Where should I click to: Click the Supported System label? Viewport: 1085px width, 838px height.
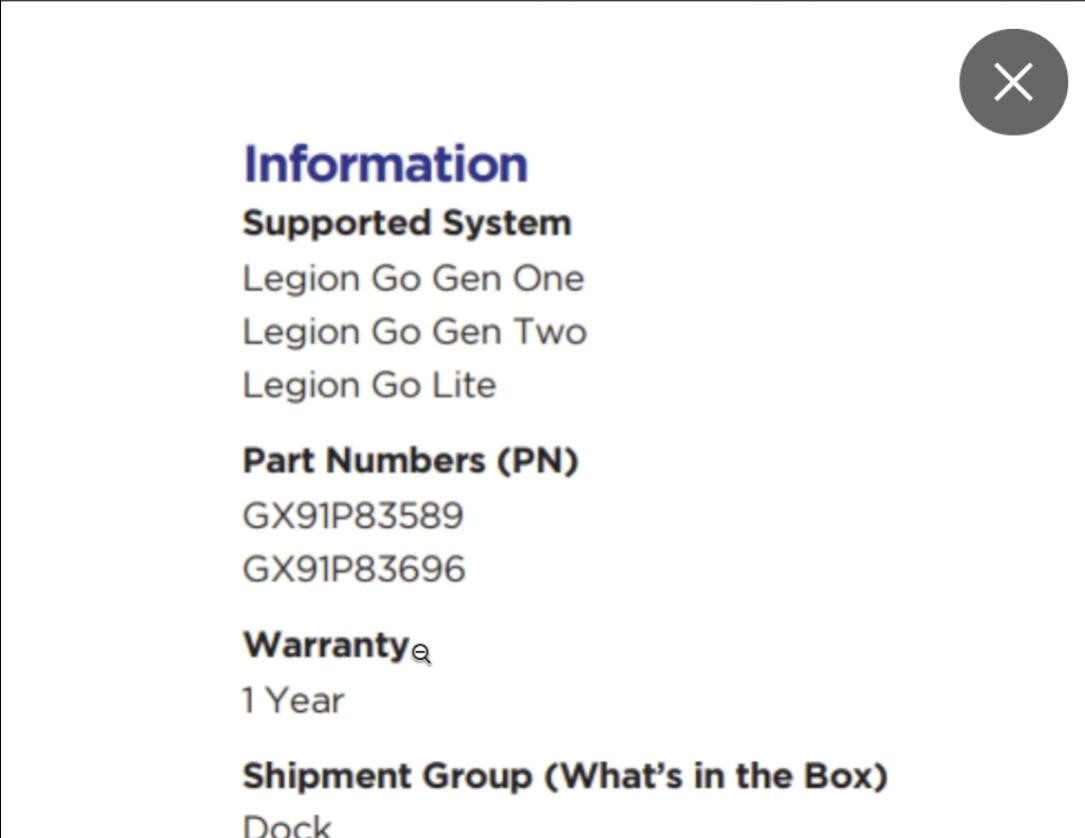[406, 222]
